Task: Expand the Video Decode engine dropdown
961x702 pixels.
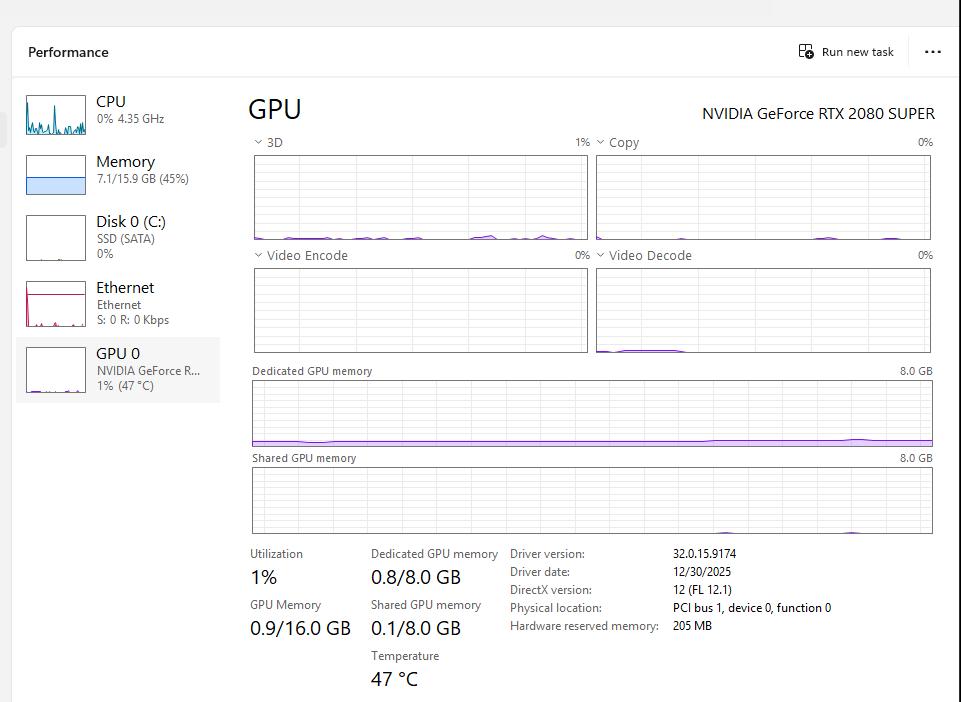Action: (x=601, y=255)
